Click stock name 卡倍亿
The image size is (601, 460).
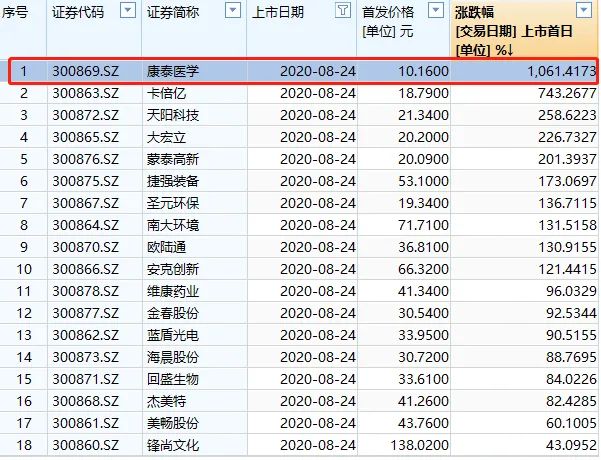click(x=166, y=93)
